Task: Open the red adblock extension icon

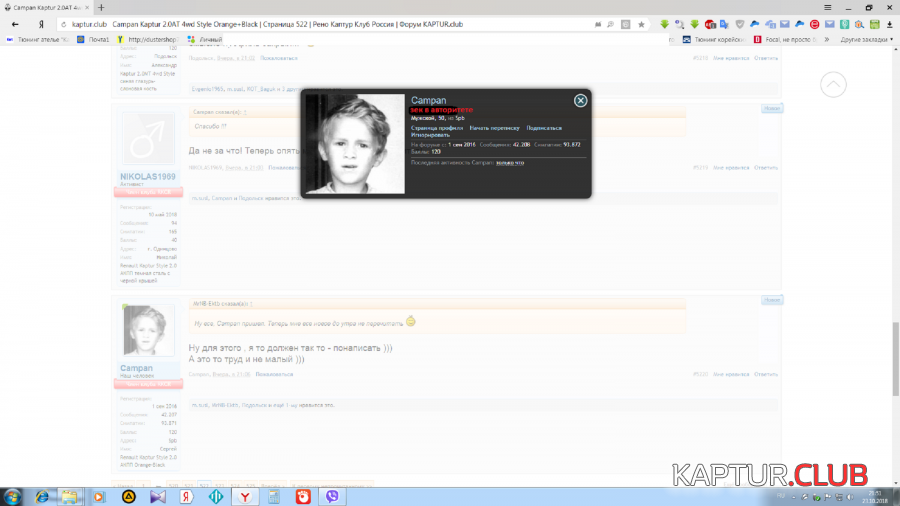Action: point(710,24)
